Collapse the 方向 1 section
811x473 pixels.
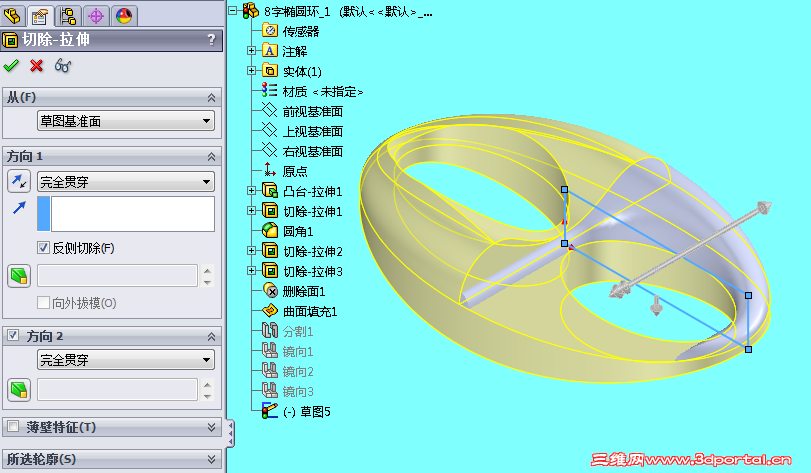pos(211,156)
